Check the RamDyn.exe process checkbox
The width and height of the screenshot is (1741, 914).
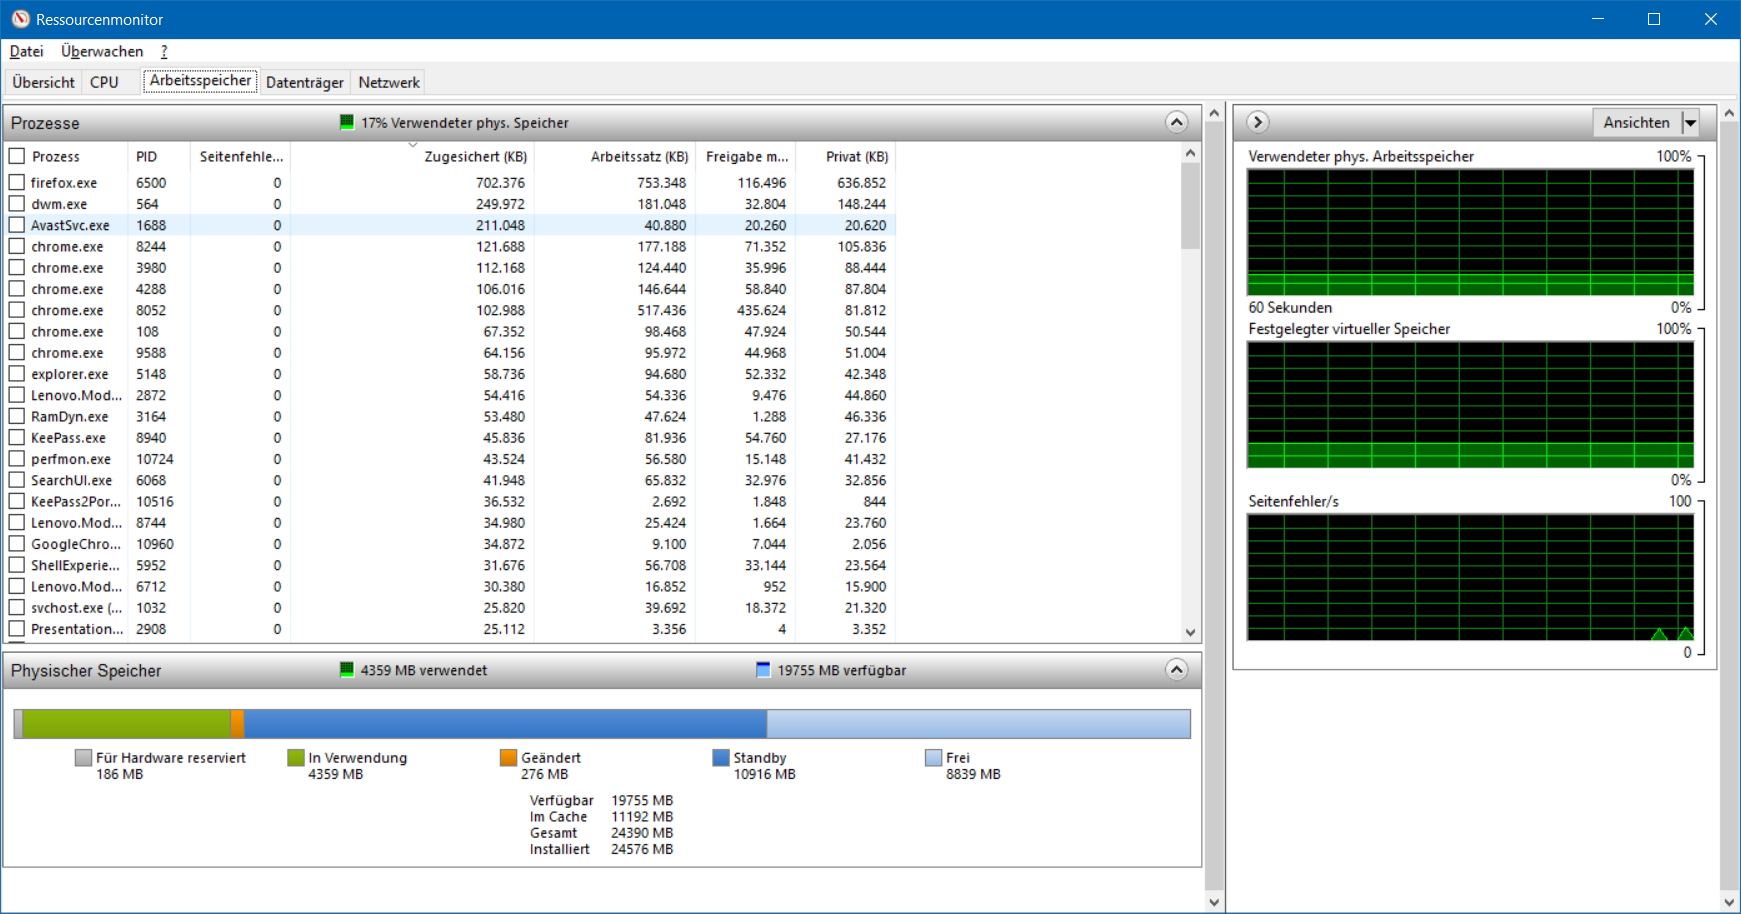click(17, 416)
